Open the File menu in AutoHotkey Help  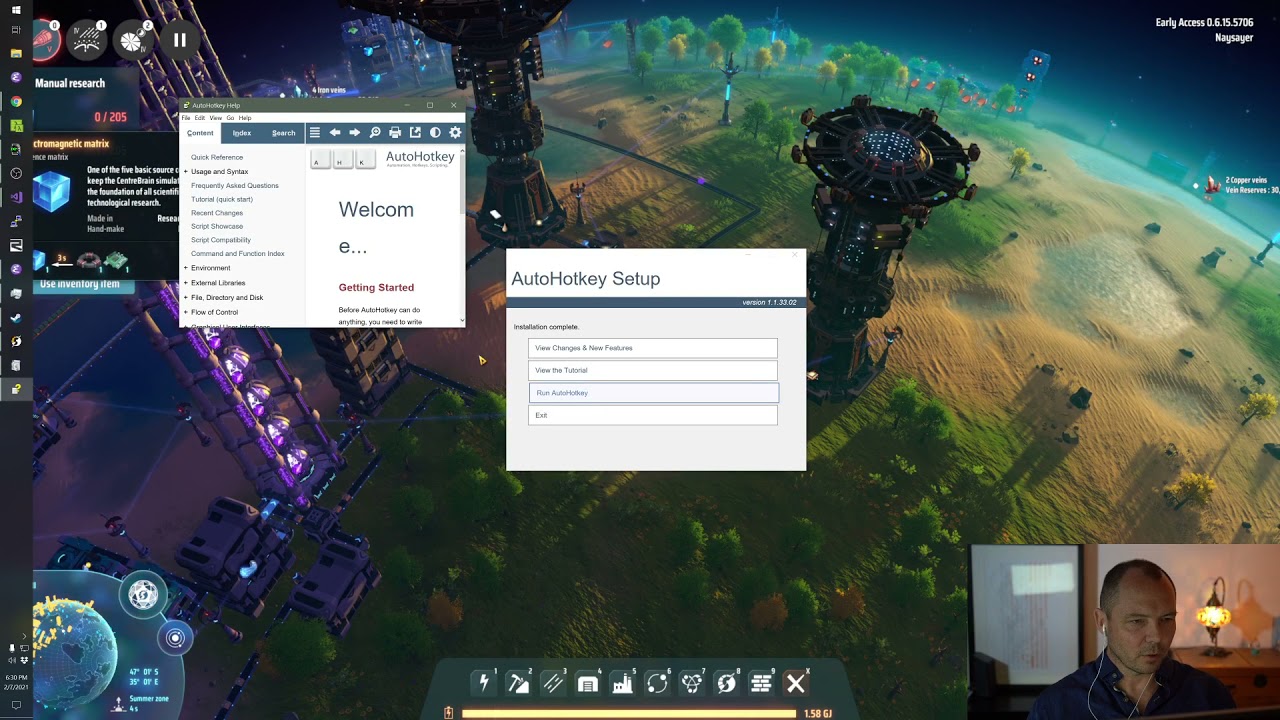pos(186,118)
